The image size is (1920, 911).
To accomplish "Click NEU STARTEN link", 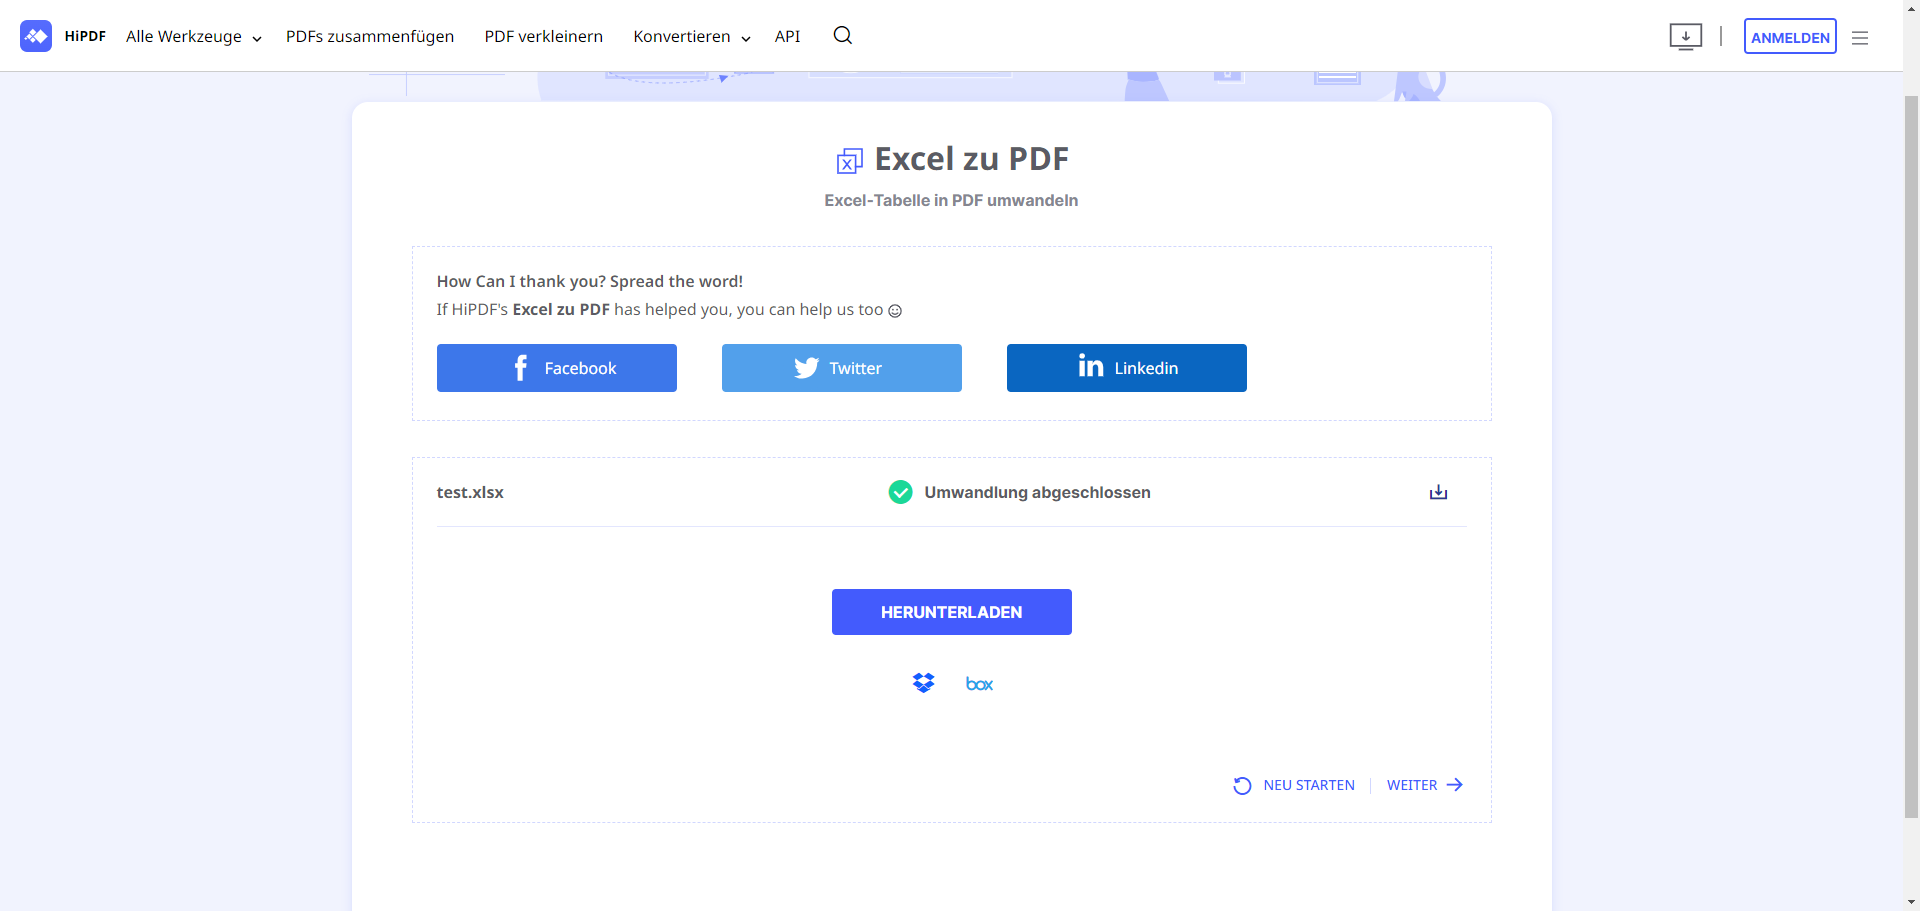I will [x=1294, y=785].
